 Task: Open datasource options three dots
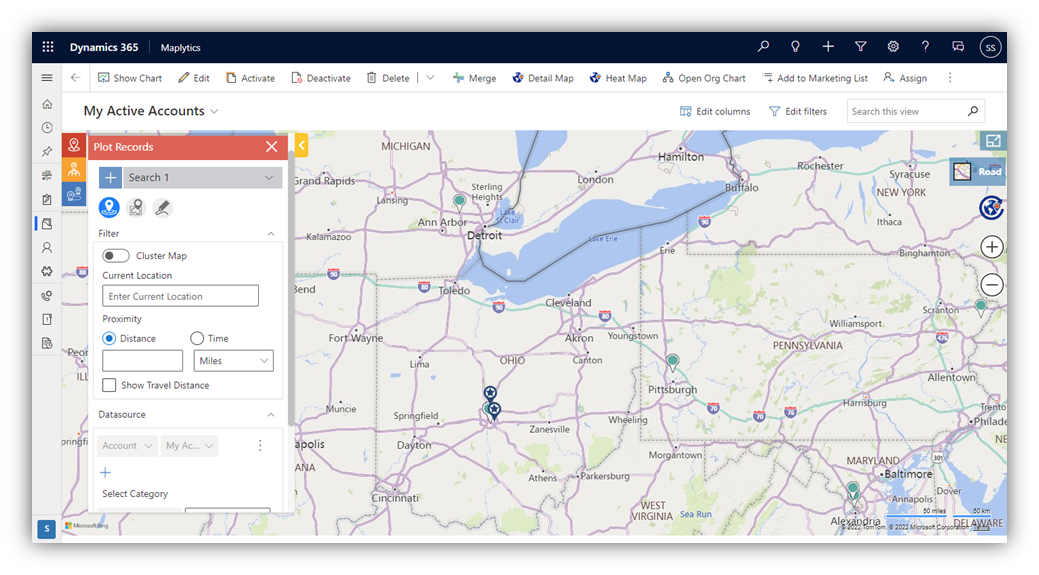click(x=260, y=446)
